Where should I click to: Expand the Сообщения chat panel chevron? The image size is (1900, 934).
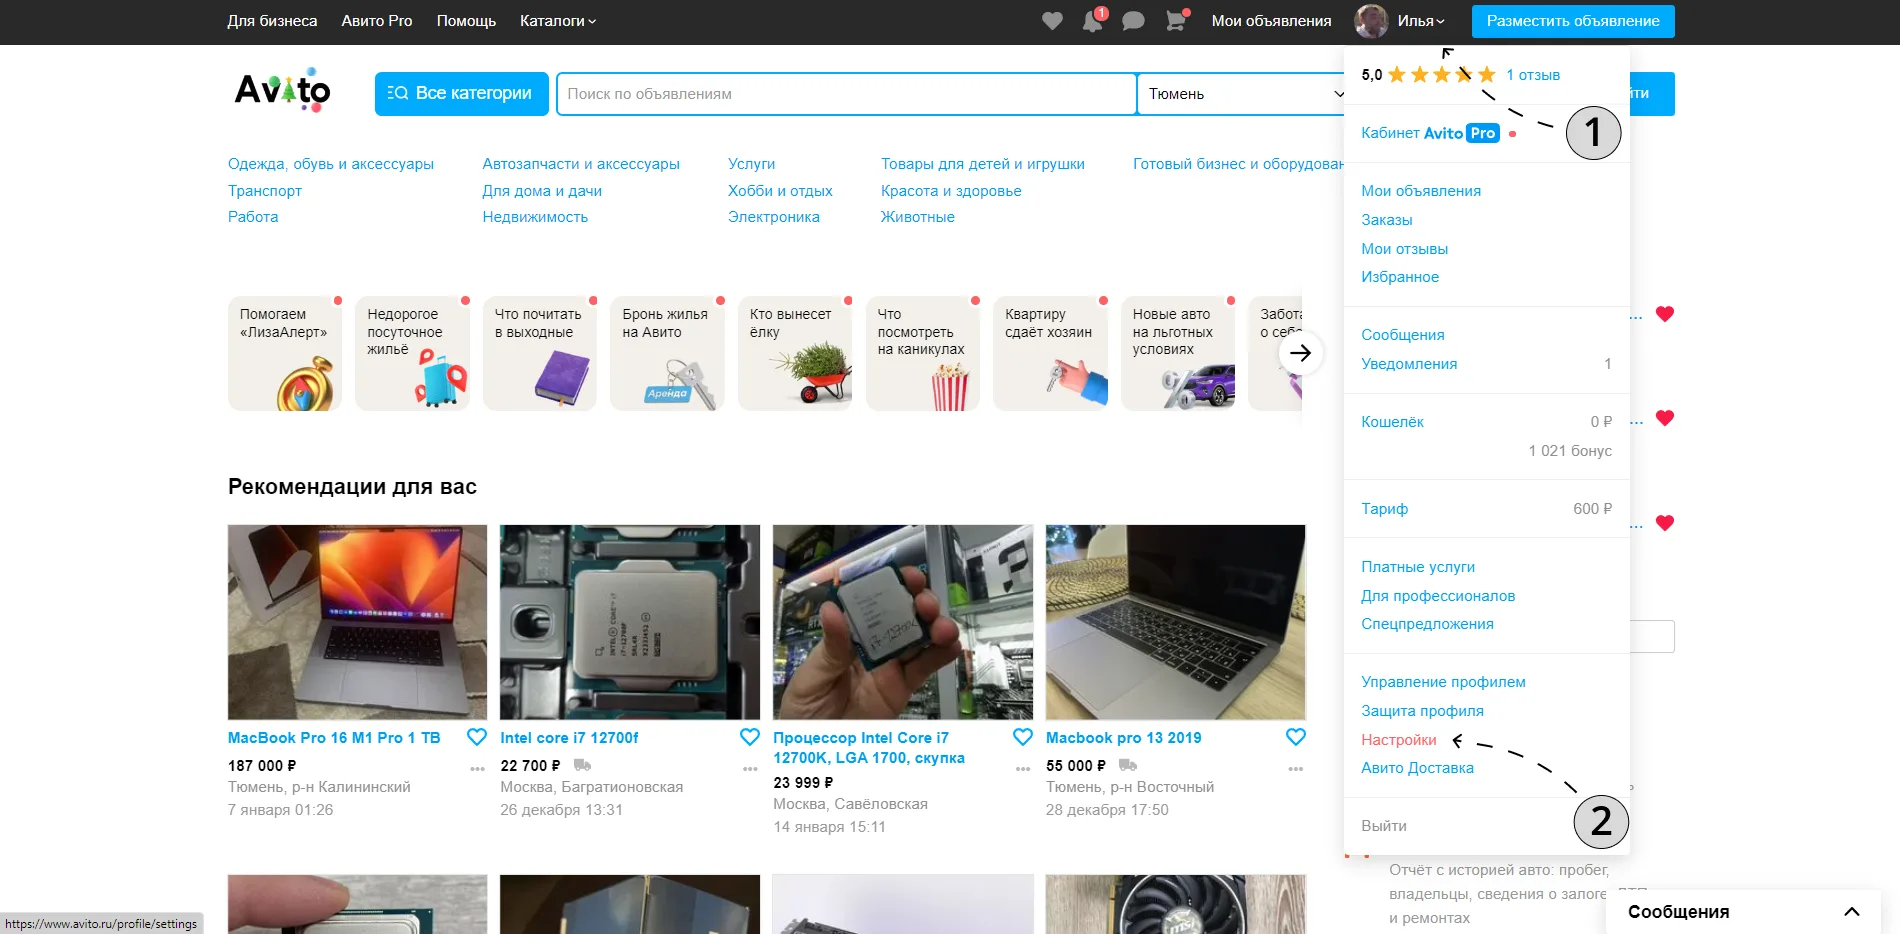pyautogui.click(x=1851, y=911)
